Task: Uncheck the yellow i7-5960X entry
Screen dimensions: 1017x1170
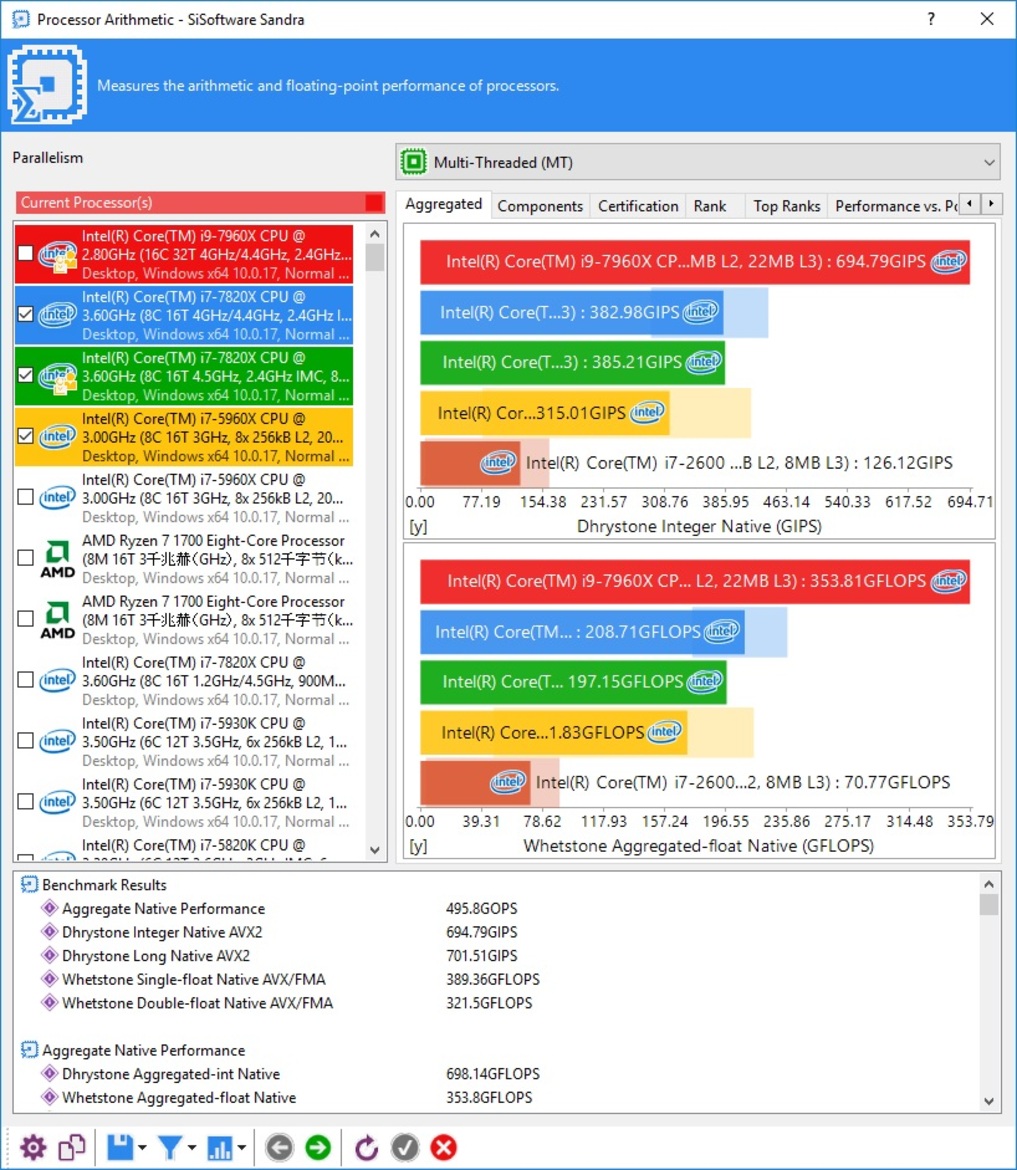Action: pyautogui.click(x=25, y=436)
